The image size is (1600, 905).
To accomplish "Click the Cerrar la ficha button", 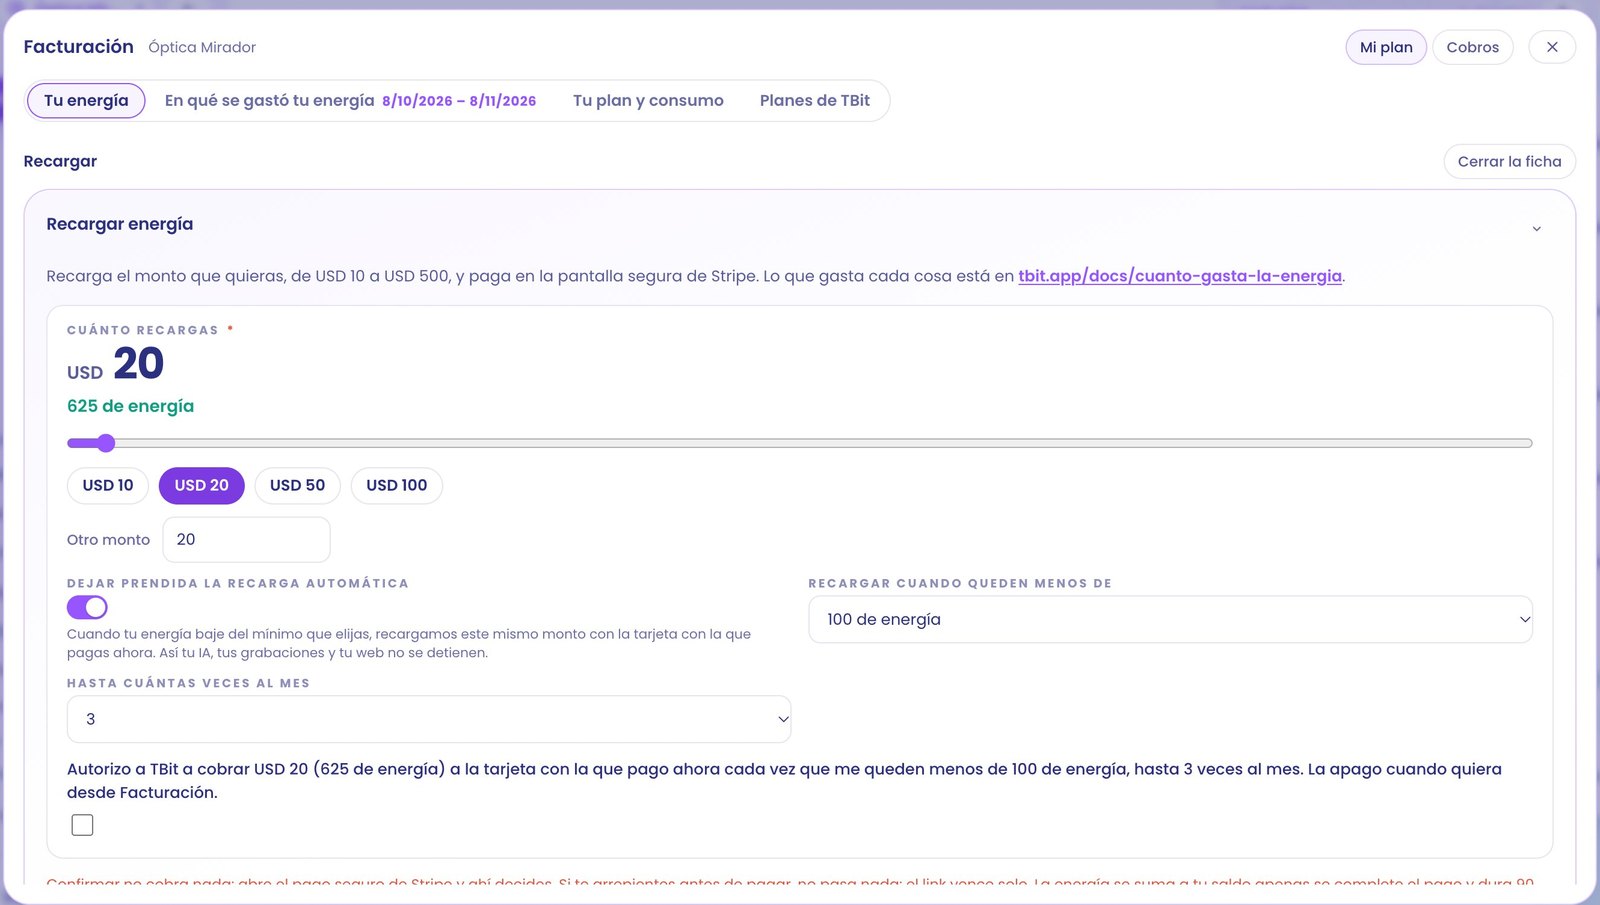I will click(1509, 161).
